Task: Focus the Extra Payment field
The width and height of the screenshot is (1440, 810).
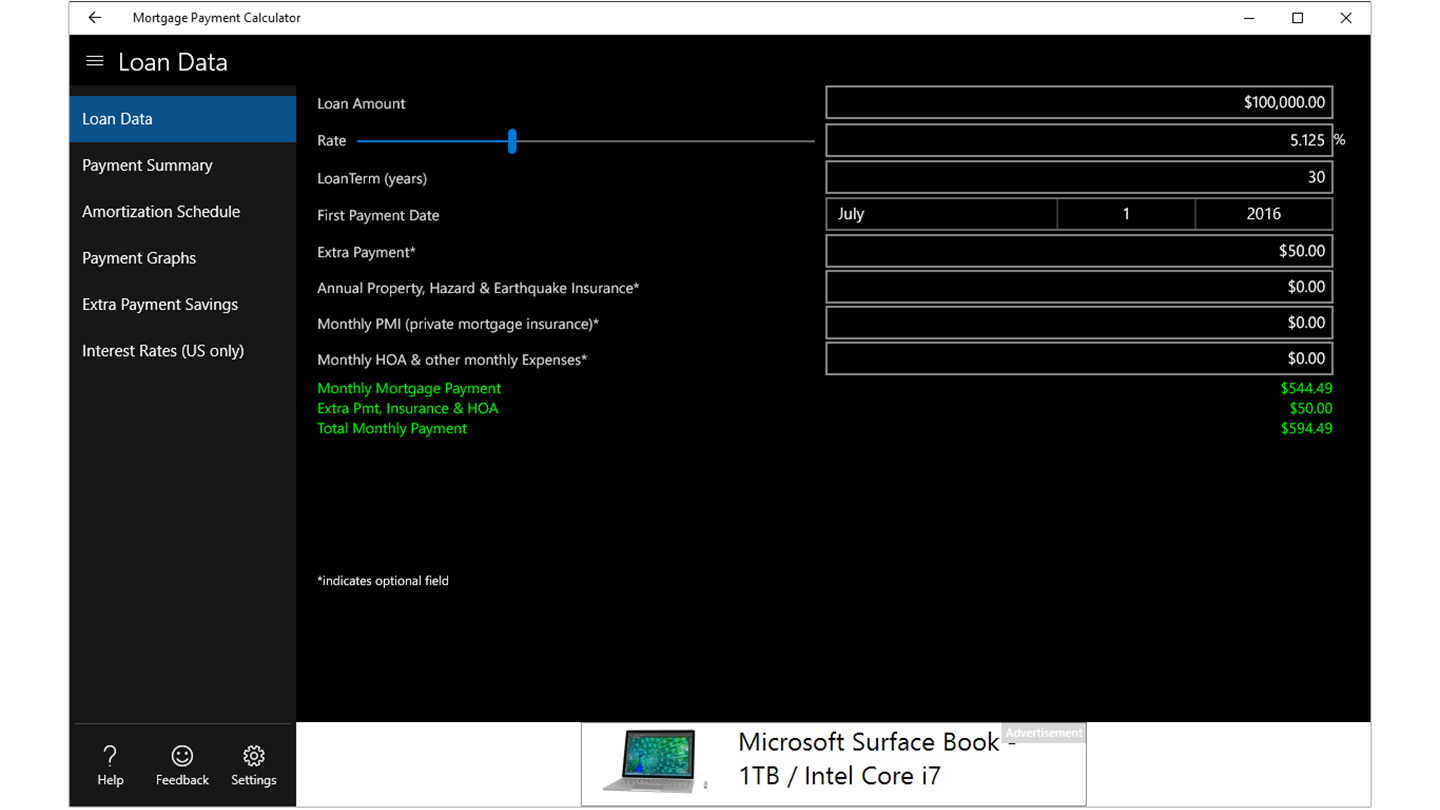Action: pyautogui.click(x=1079, y=251)
